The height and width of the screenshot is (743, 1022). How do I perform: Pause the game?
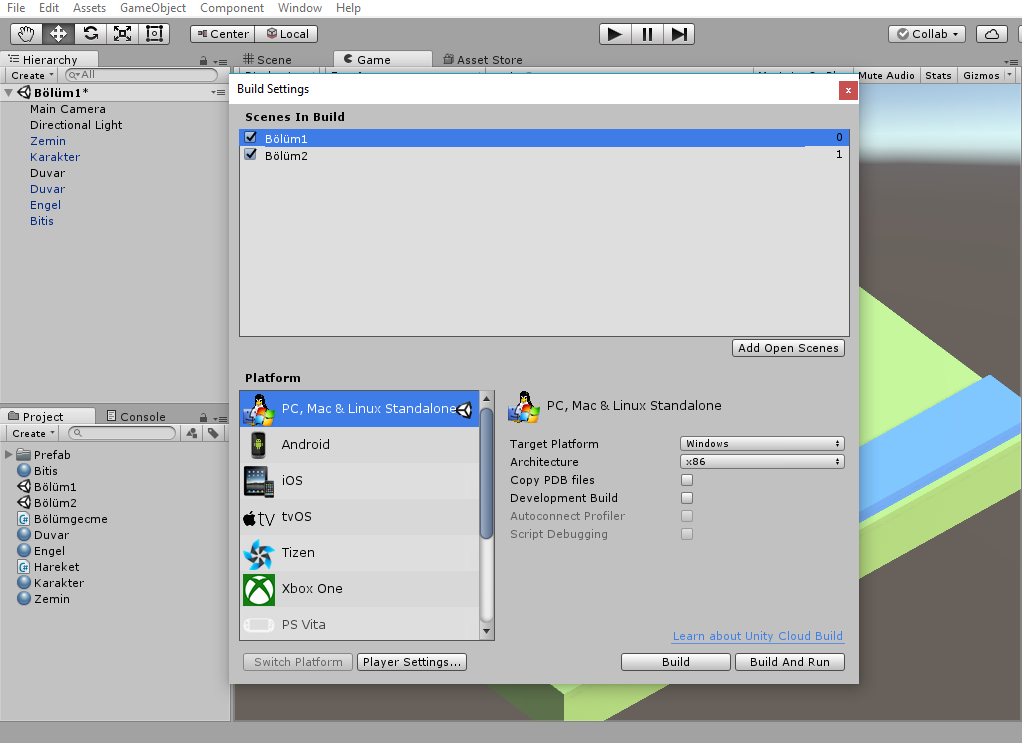(647, 34)
